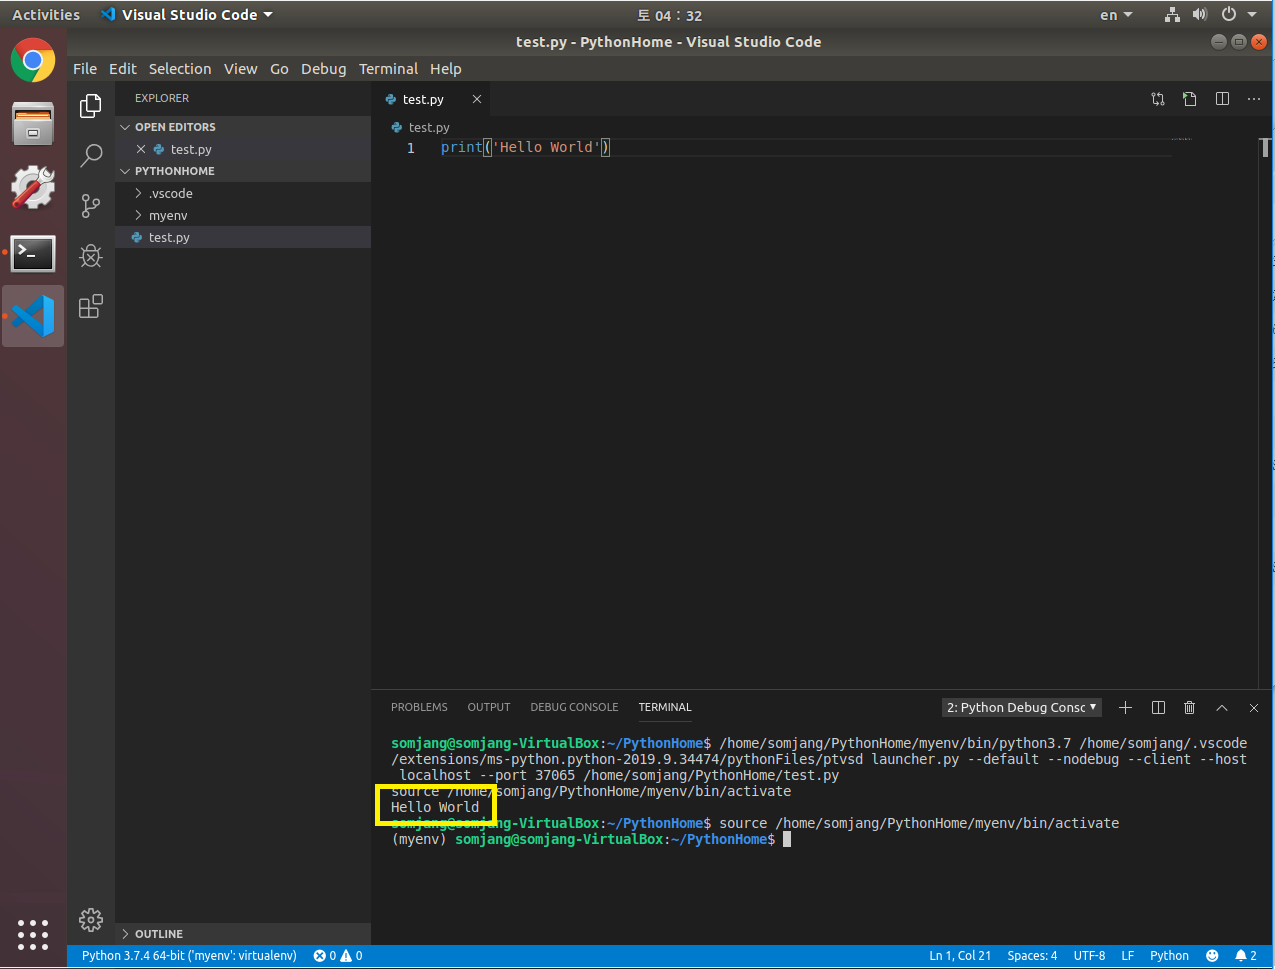
Task: Open the File menu
Action: click(85, 69)
